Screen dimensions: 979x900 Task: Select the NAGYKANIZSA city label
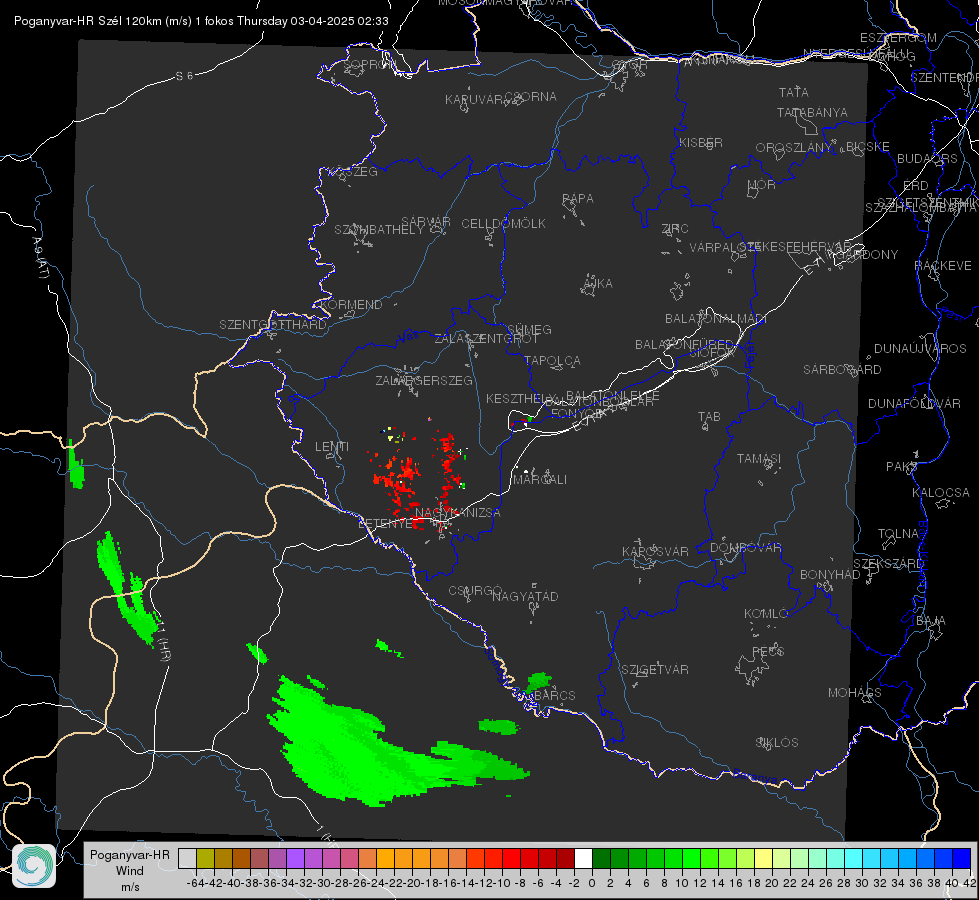click(x=458, y=513)
